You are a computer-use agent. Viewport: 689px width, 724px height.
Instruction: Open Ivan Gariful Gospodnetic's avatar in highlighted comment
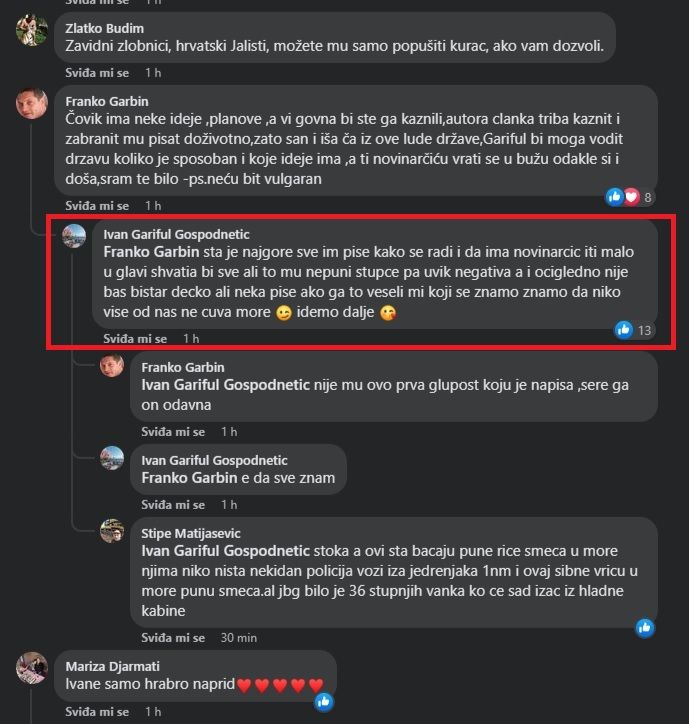pyautogui.click(x=74, y=236)
